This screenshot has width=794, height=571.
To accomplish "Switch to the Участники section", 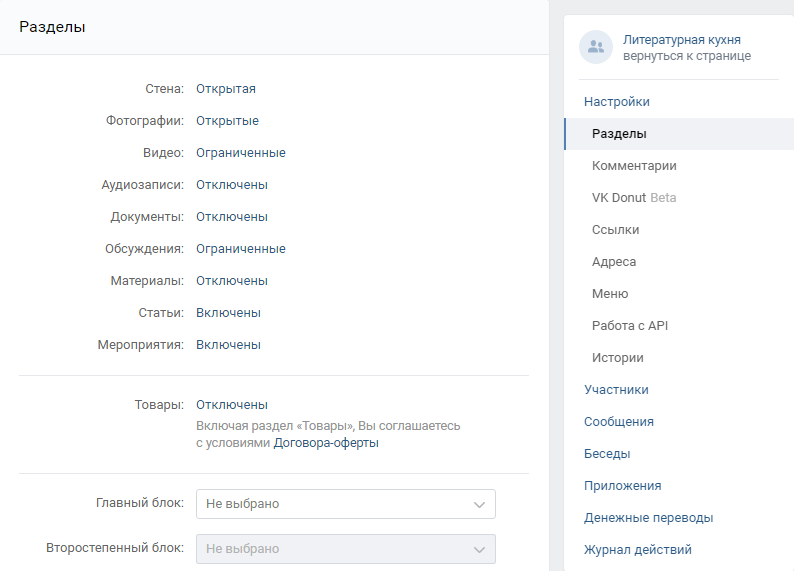I will 616,390.
